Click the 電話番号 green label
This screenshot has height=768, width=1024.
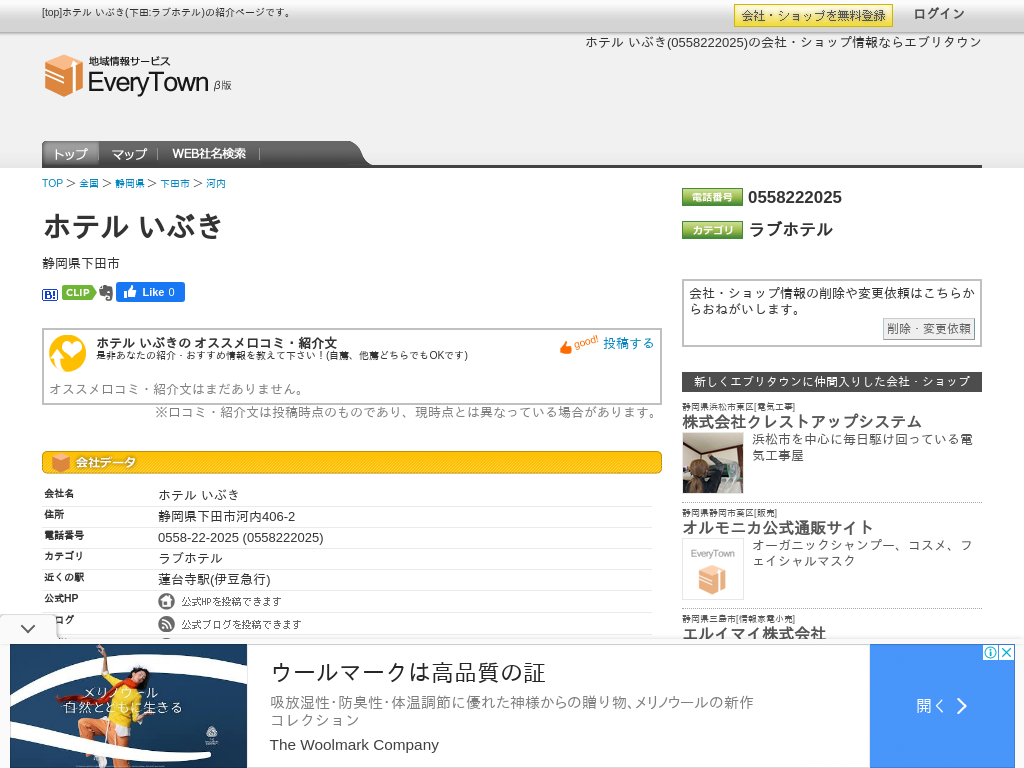pyautogui.click(x=712, y=197)
